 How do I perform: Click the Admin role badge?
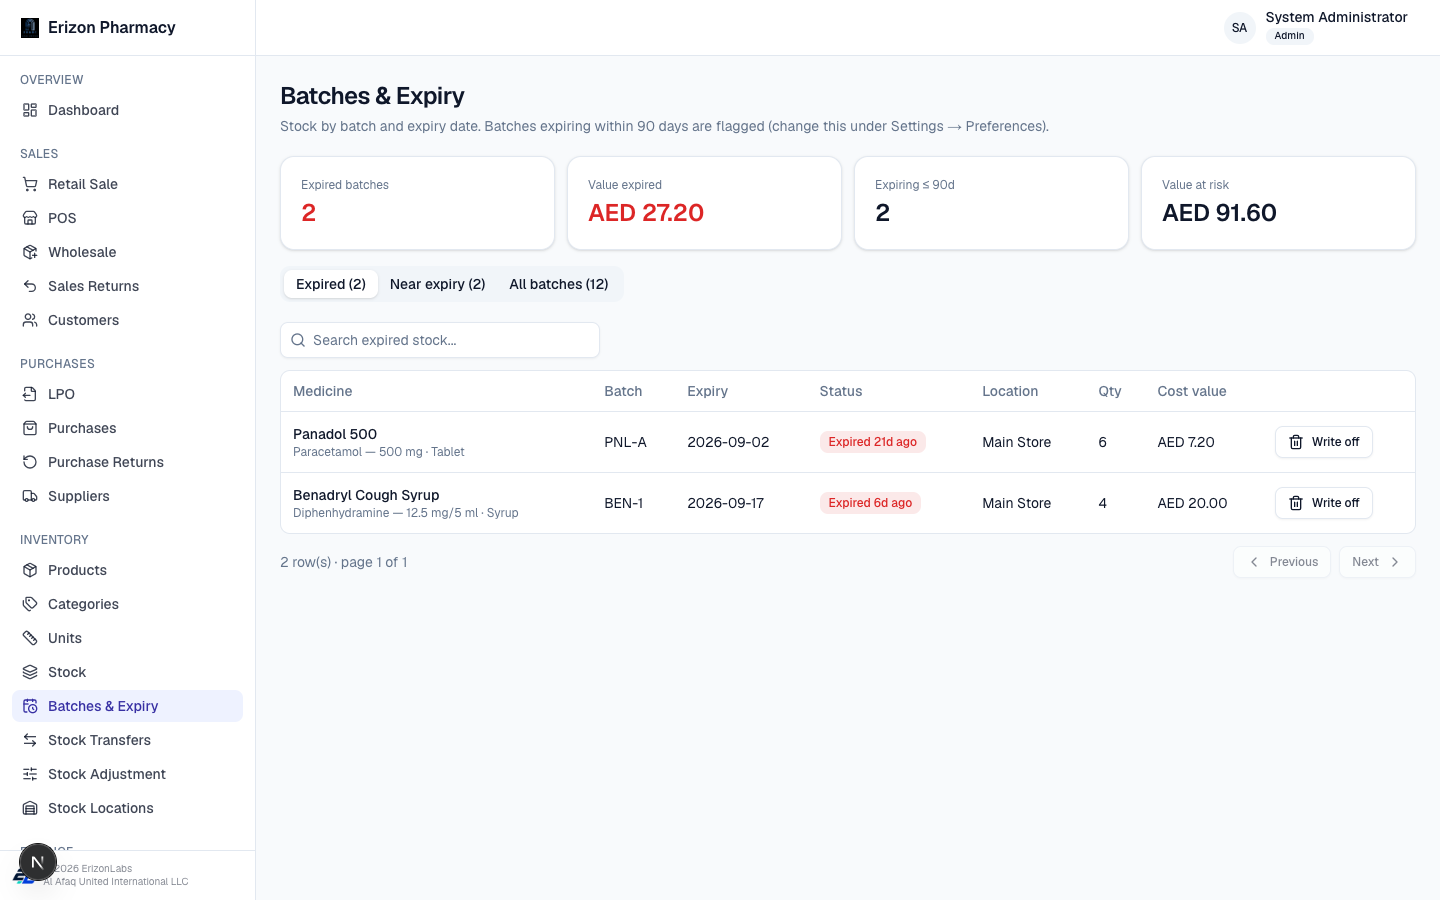pyautogui.click(x=1290, y=36)
